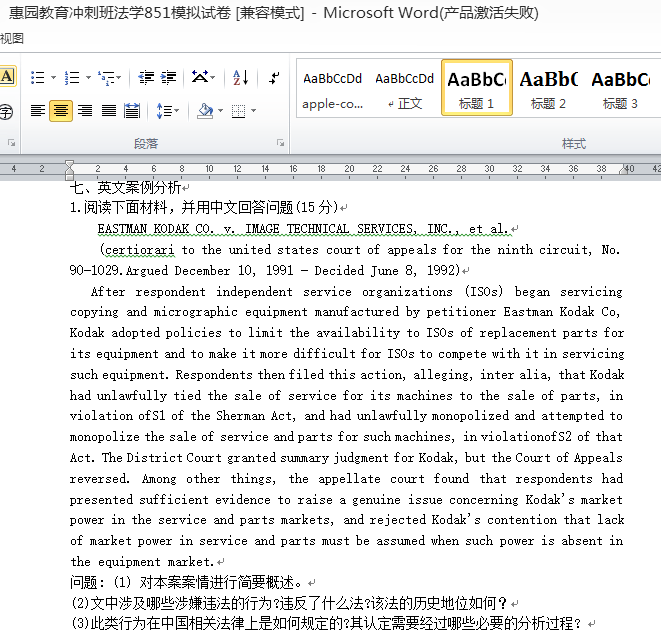Click line 1.阅读下面材料,并用中文回答问题(15 分)
Viewport: 661px width, 641px height.
click(x=204, y=207)
